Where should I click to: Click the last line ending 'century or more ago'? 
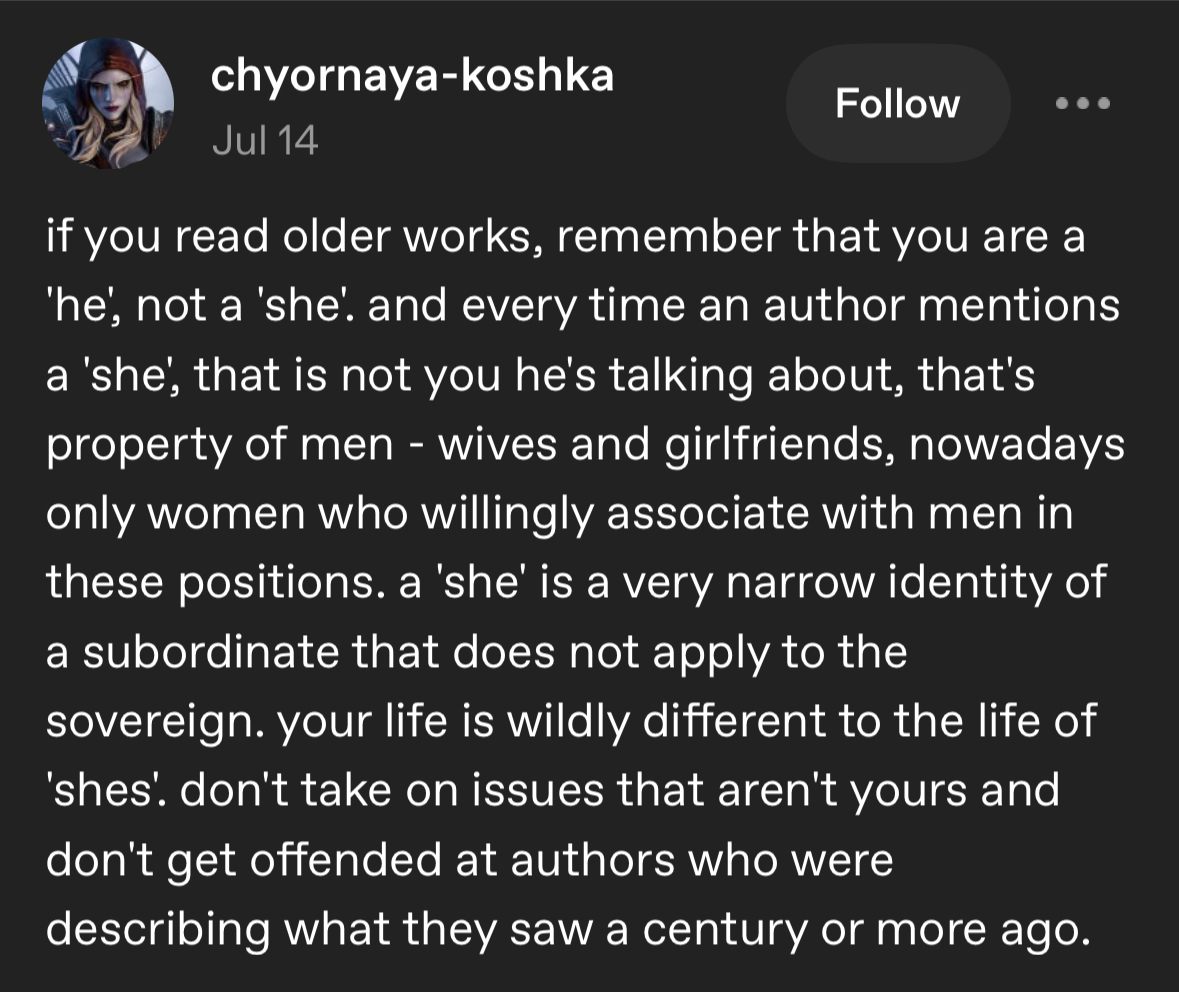tap(568, 930)
